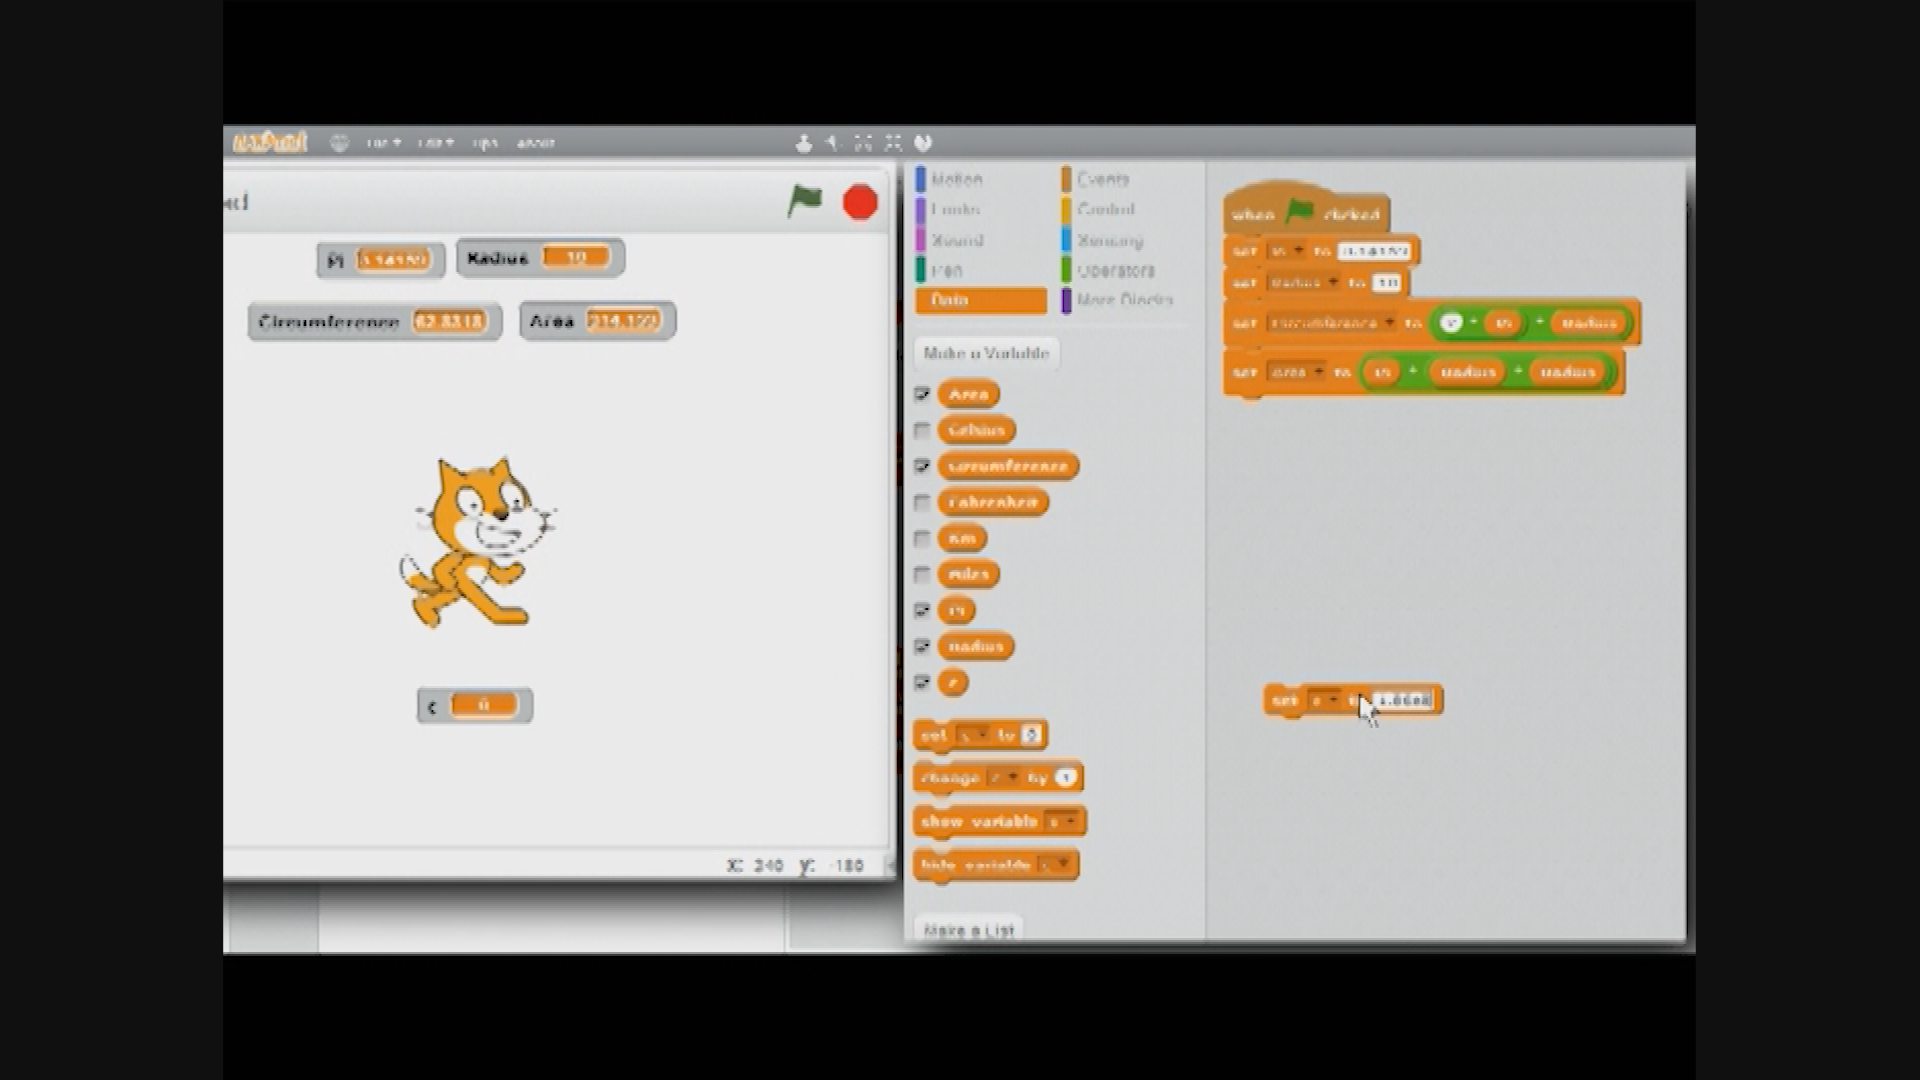The image size is (1920, 1080).
Task: Open variable dropdown in script set pi block
Action: click(x=1286, y=251)
